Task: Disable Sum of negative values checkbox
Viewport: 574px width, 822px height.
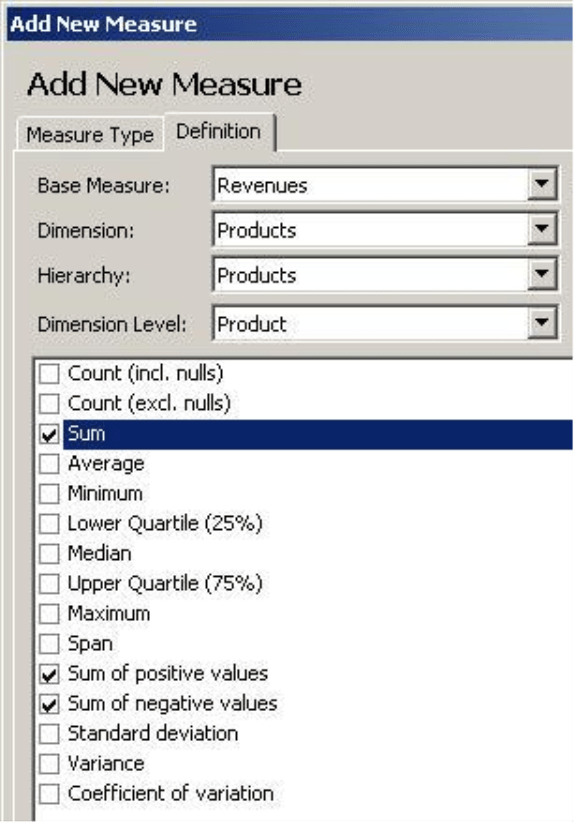Action: [x=49, y=704]
